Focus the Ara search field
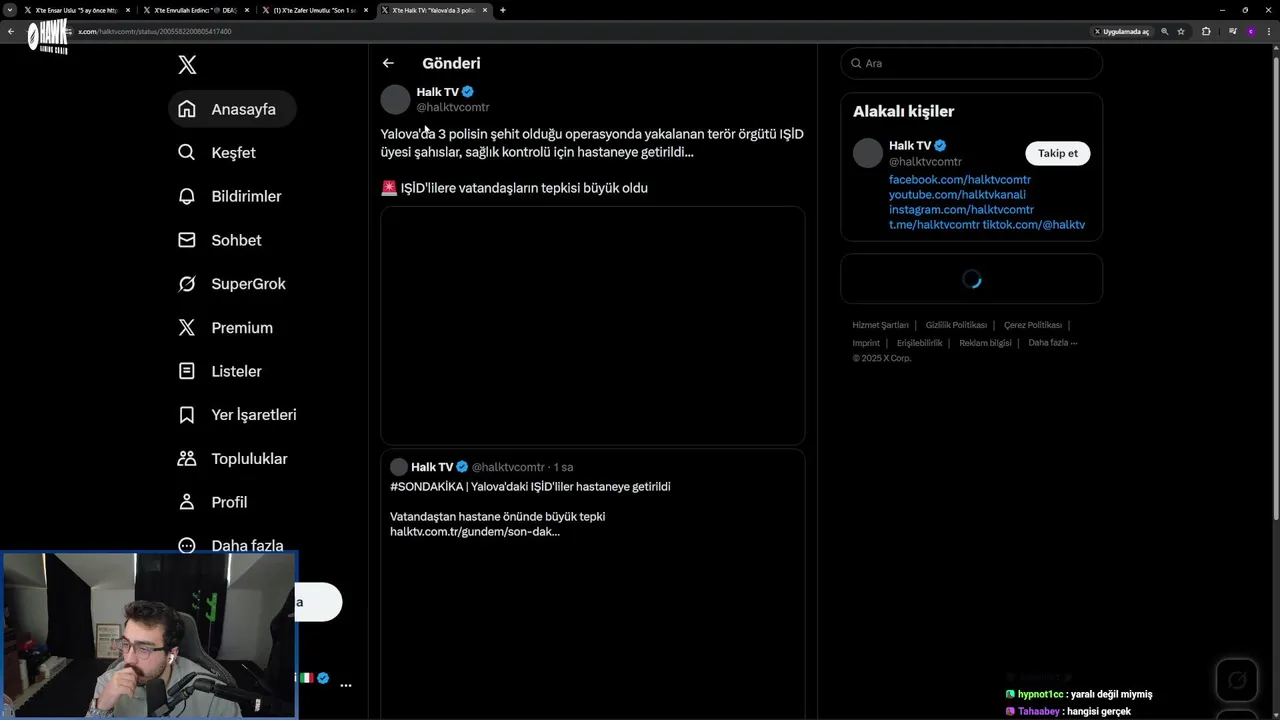The height and width of the screenshot is (720, 1280). point(971,63)
